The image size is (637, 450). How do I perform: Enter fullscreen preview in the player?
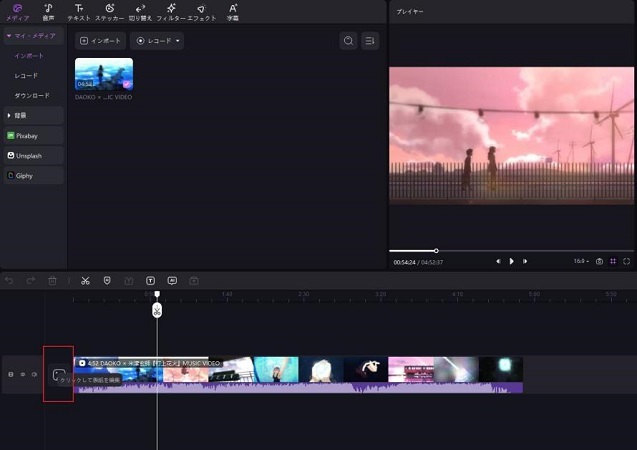click(x=626, y=261)
